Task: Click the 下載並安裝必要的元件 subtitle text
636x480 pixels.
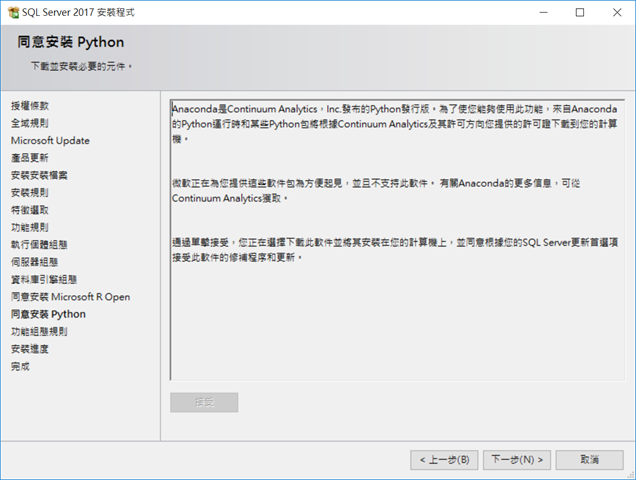Action: point(82,66)
